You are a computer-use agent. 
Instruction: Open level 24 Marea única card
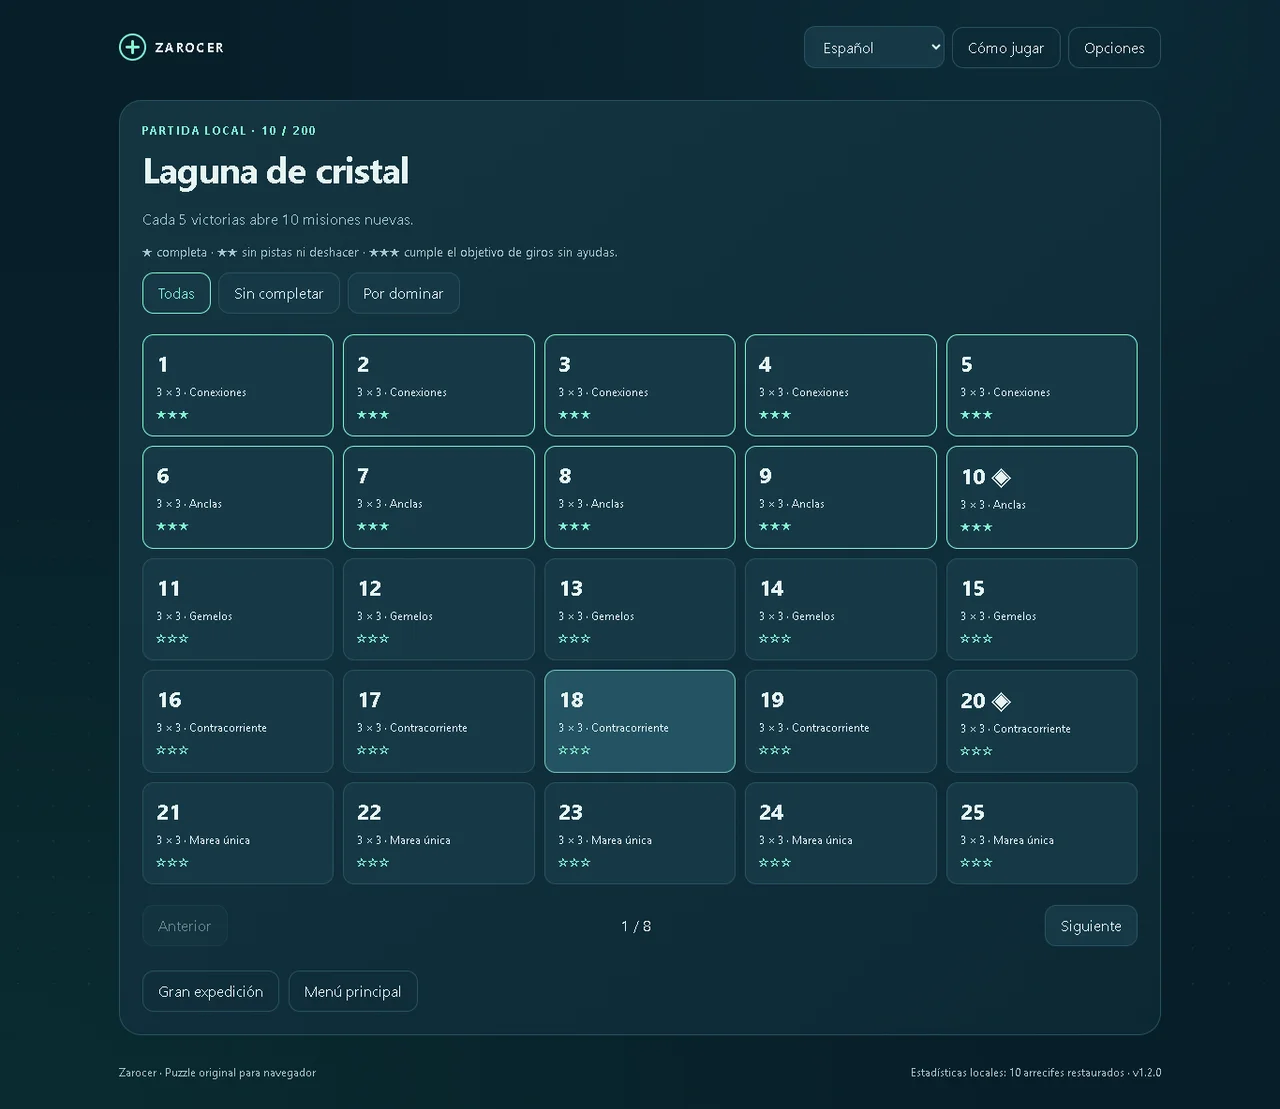click(841, 833)
